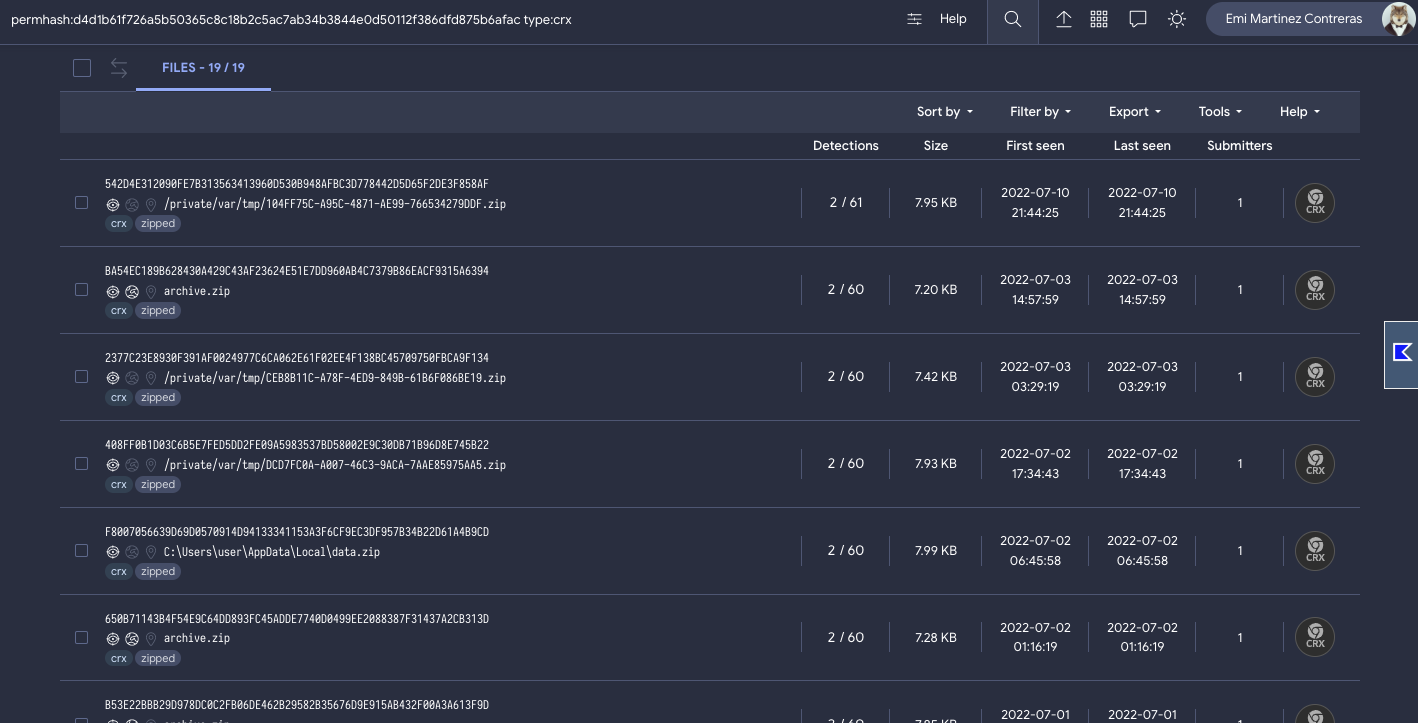
Task: Select checkbox for 2377C2 file row
Action: click(x=82, y=376)
